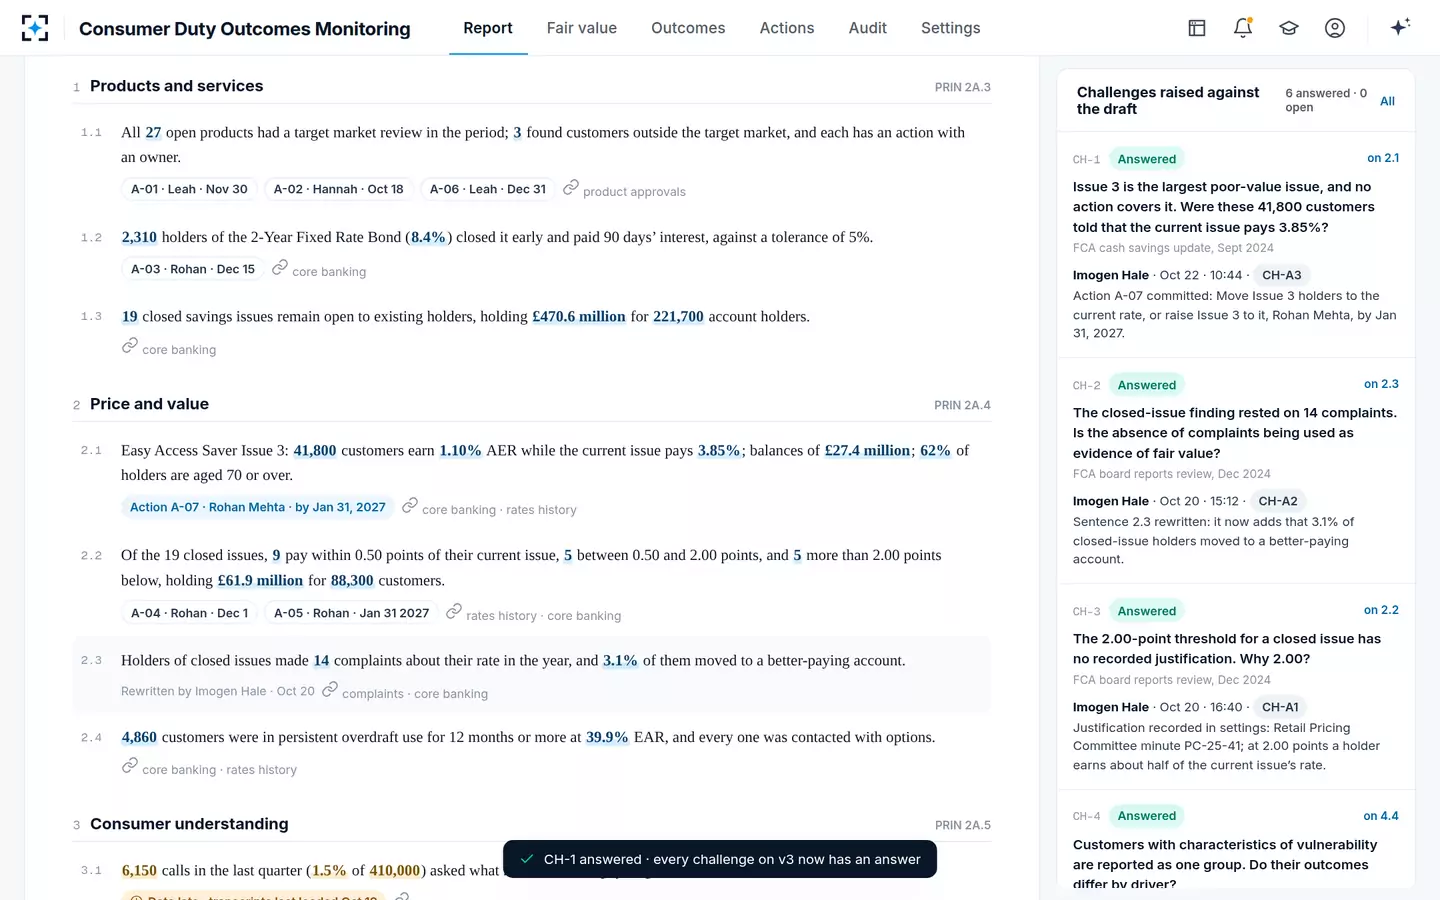Click the app logo icon
The width and height of the screenshot is (1440, 900).
pos(35,28)
